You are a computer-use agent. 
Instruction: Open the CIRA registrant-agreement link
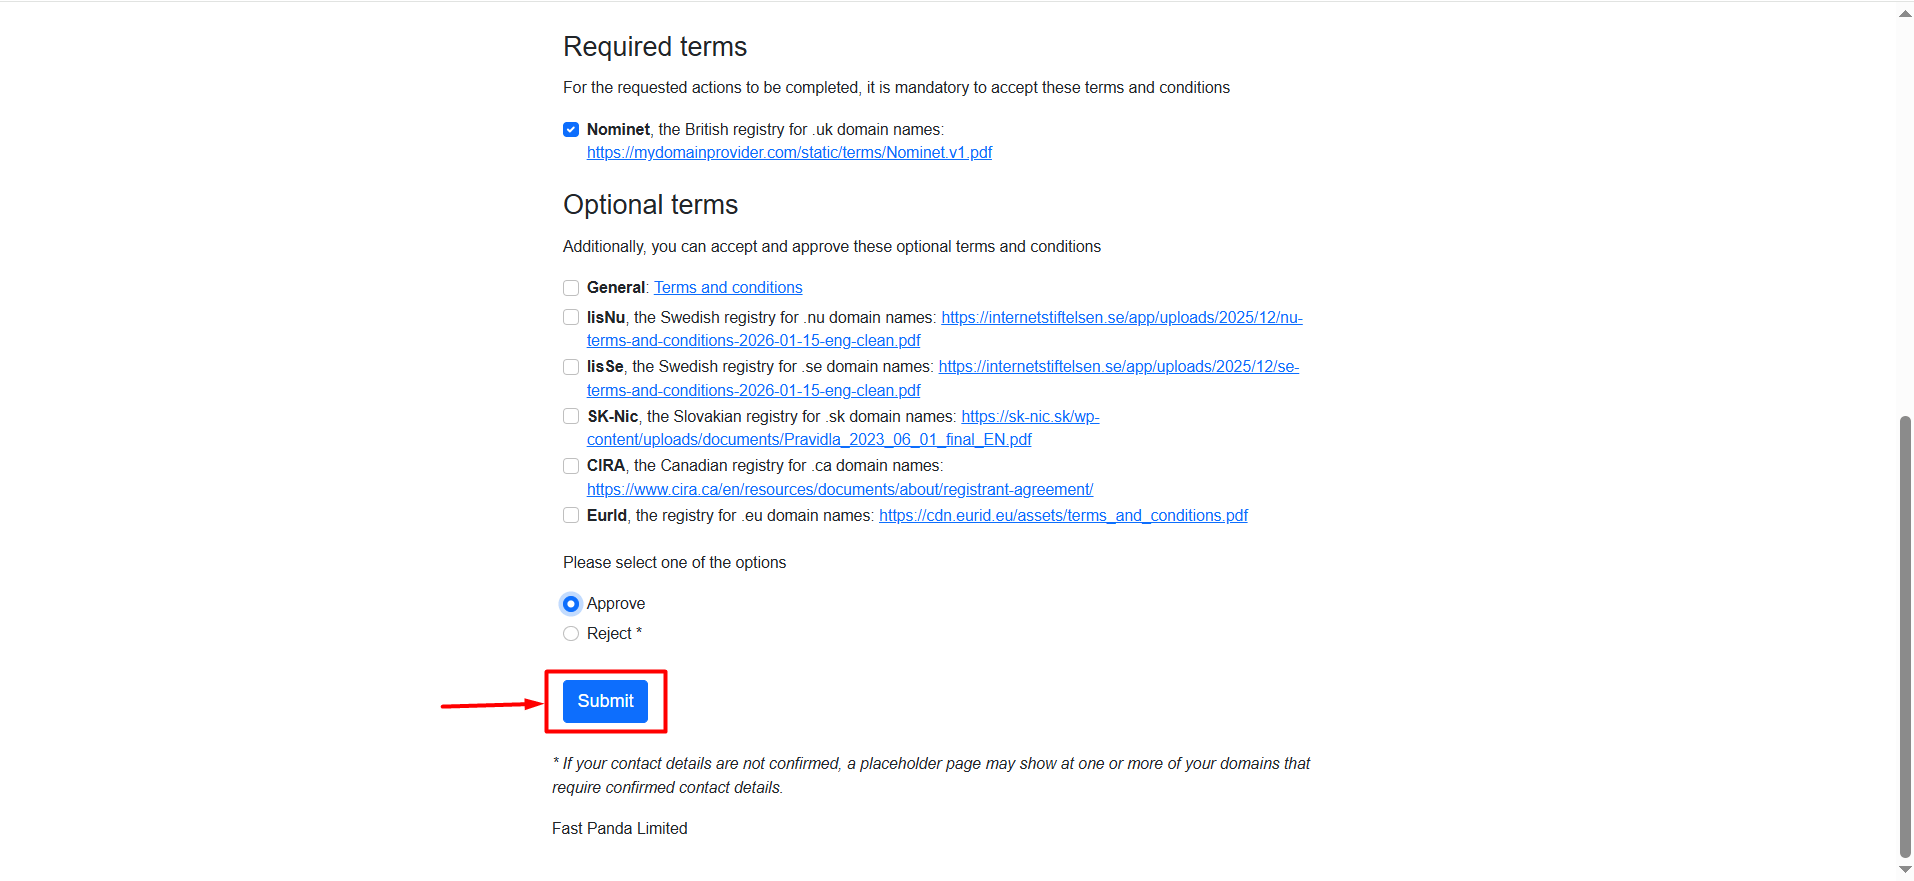coord(839,490)
